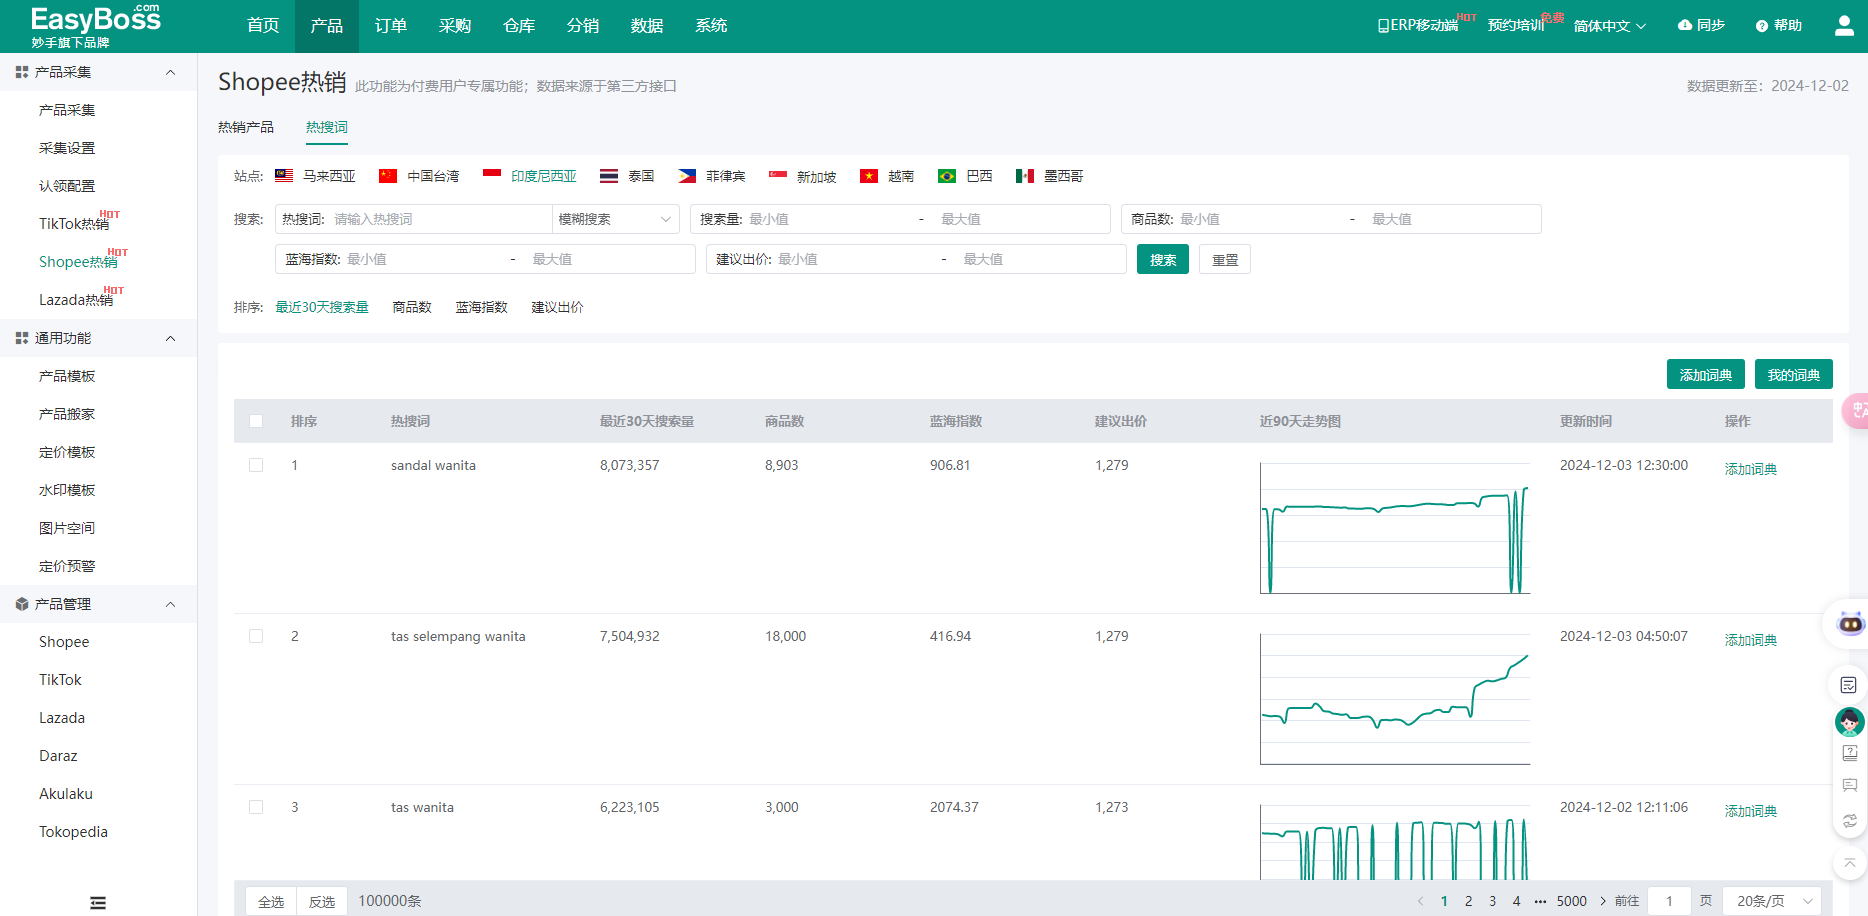Focus the 热搜词 keyword input
The image size is (1868, 916).
coord(440,219)
